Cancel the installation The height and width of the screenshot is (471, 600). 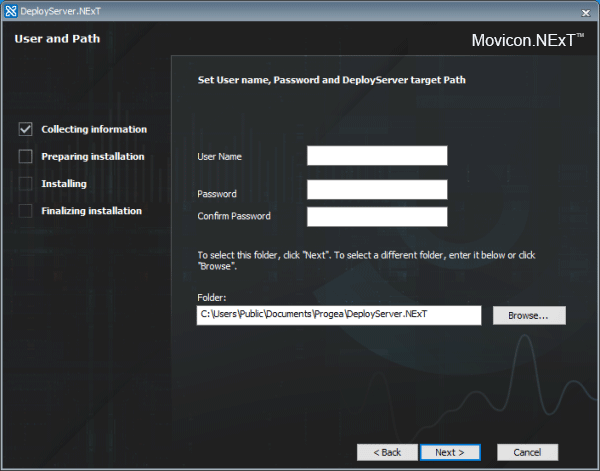pyautogui.click(x=527, y=452)
